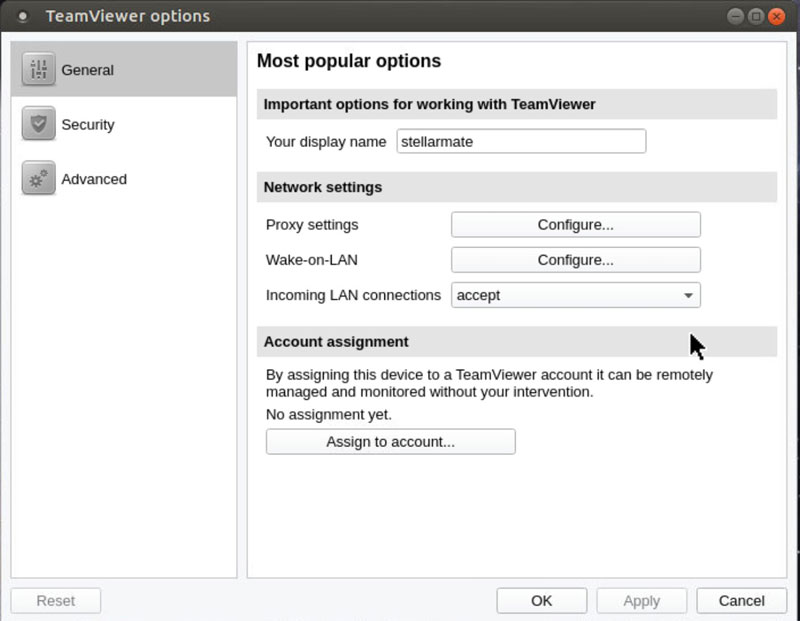Viewport: 800px width, 621px height.
Task: Confirm changes with the OK button
Action: [x=541, y=601]
